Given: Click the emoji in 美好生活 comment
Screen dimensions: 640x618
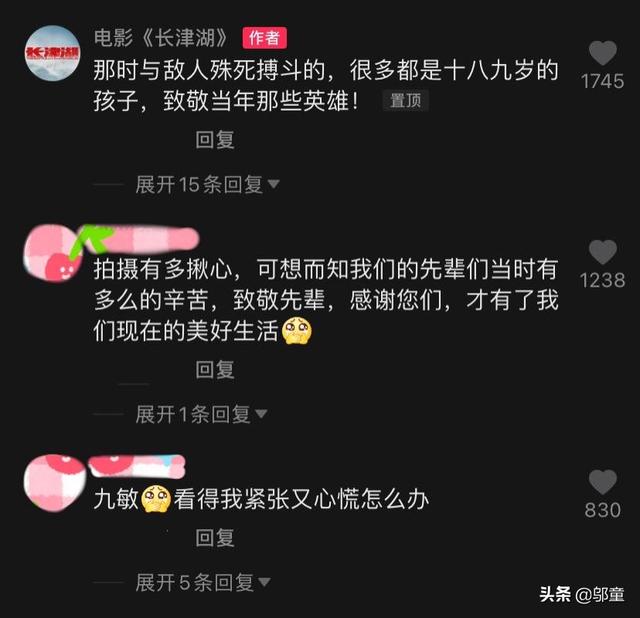Looking at the screenshot, I should pos(297,331).
